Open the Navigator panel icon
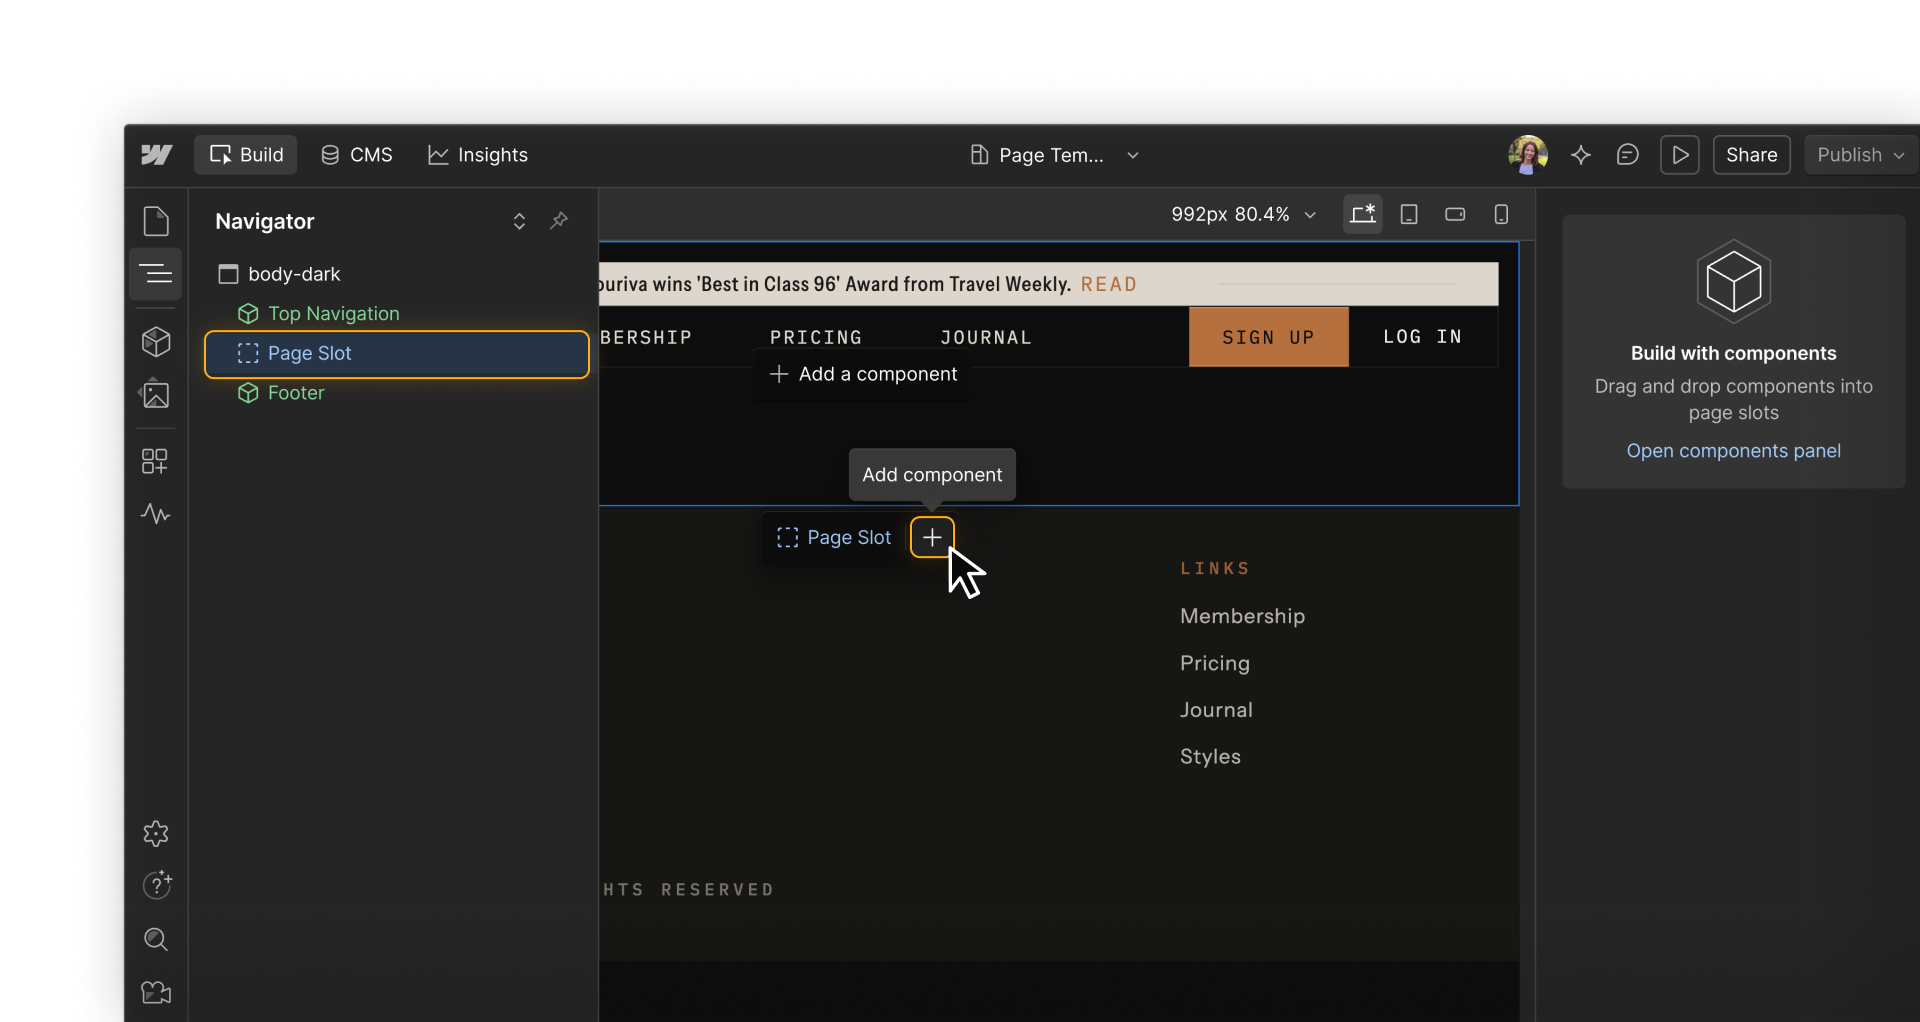1920x1022 pixels. 156,273
